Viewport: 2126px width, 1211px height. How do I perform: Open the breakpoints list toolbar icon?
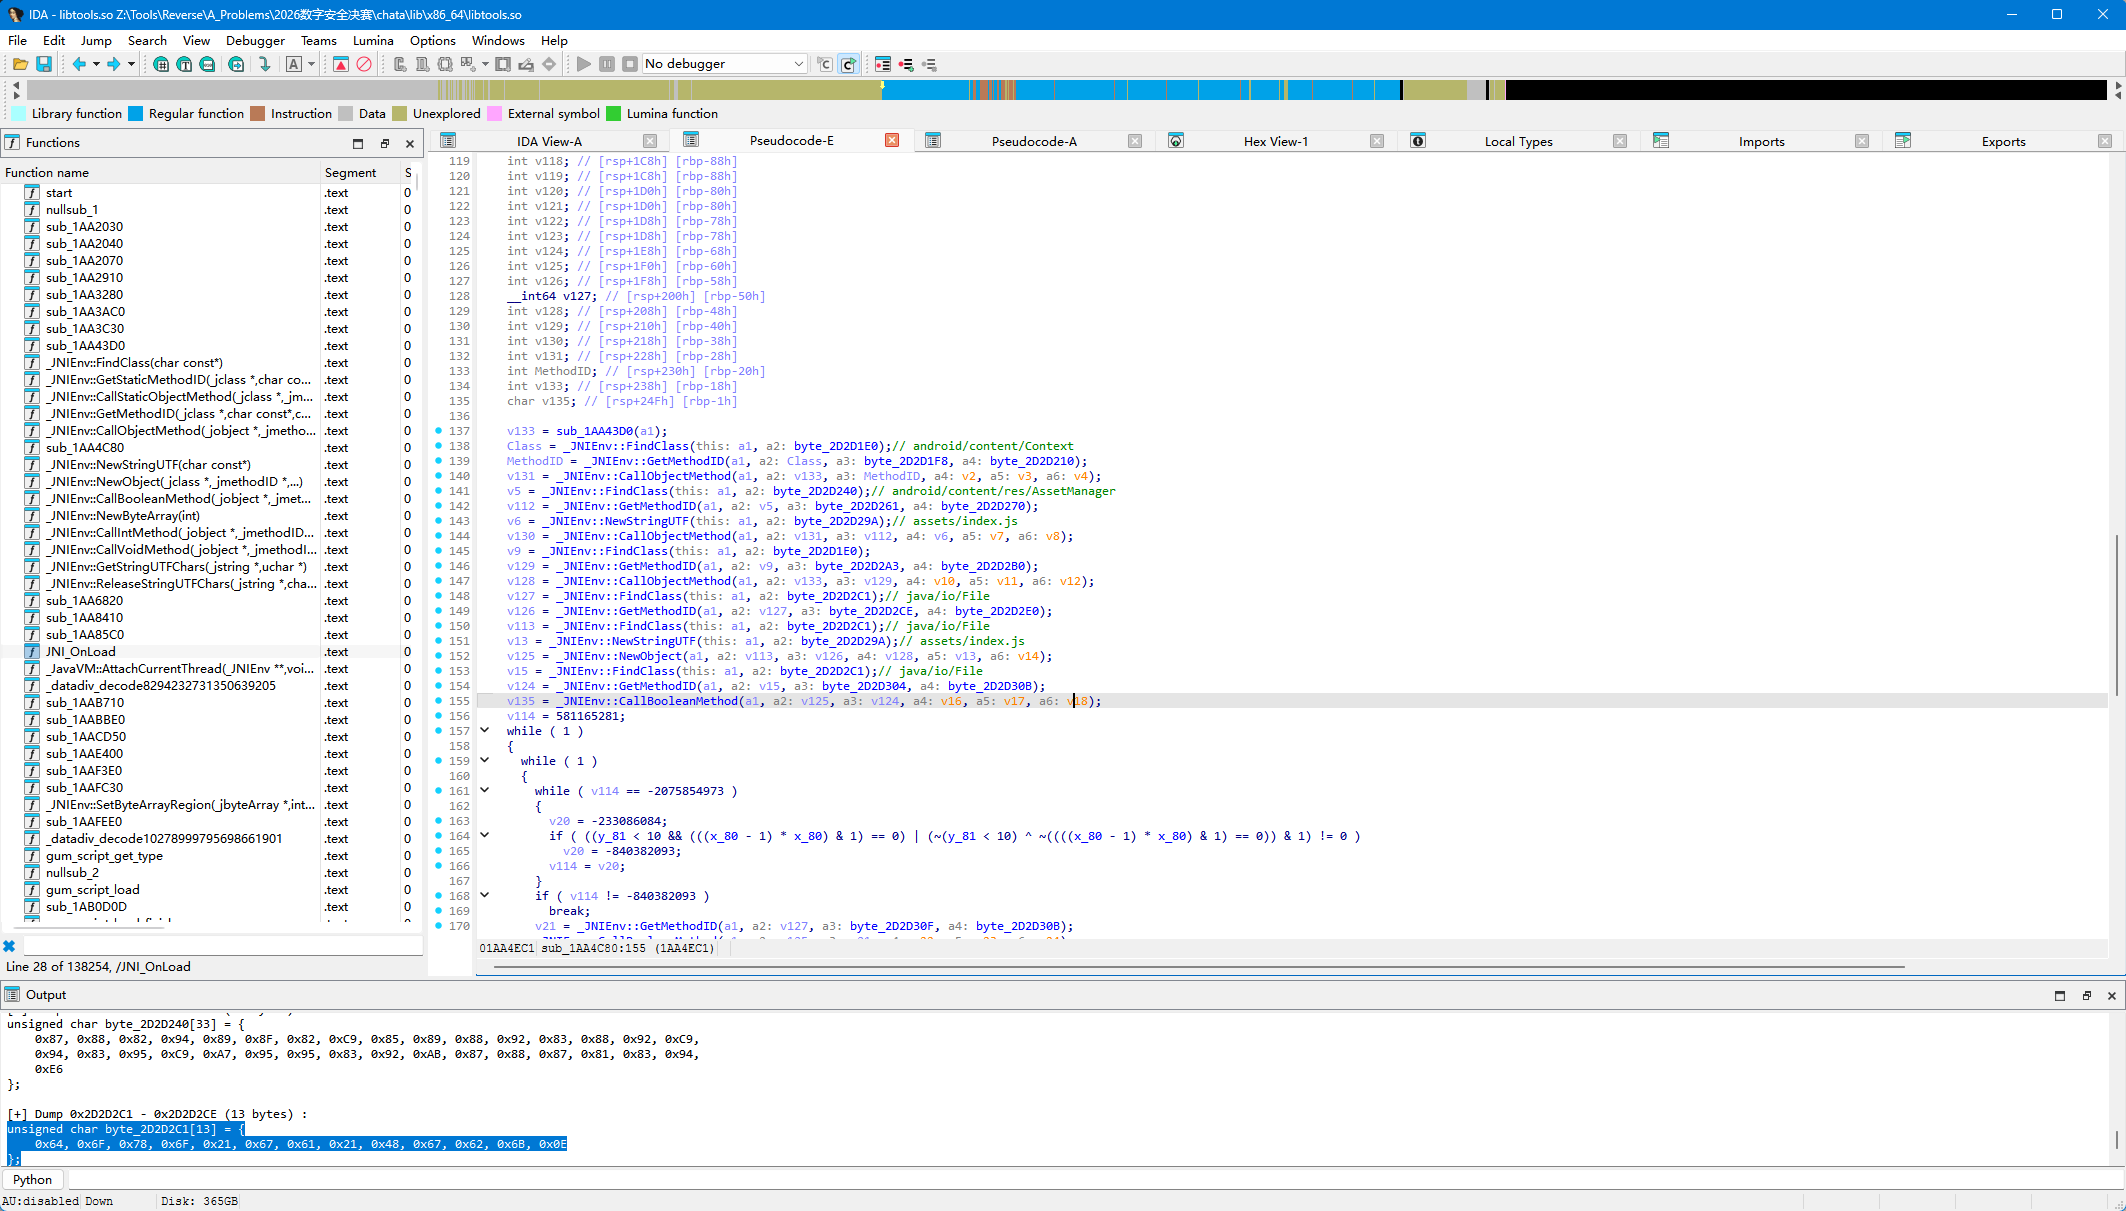(x=883, y=64)
